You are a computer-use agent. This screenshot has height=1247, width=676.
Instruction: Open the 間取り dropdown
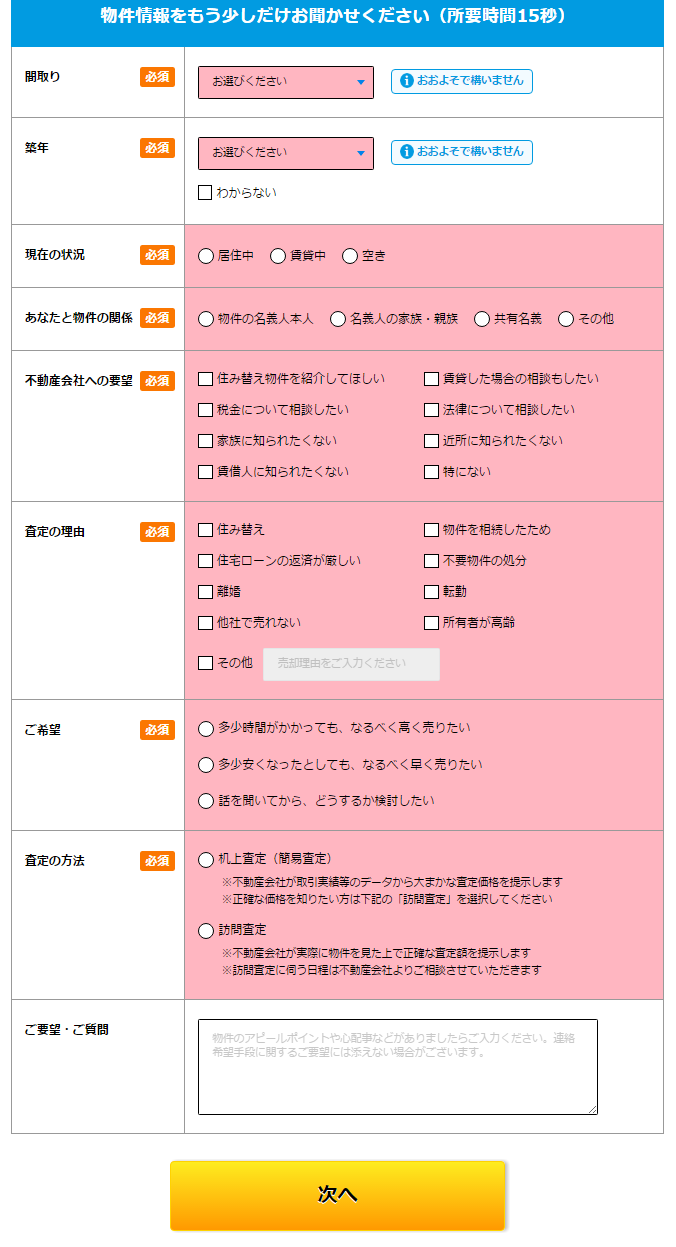[x=286, y=82]
